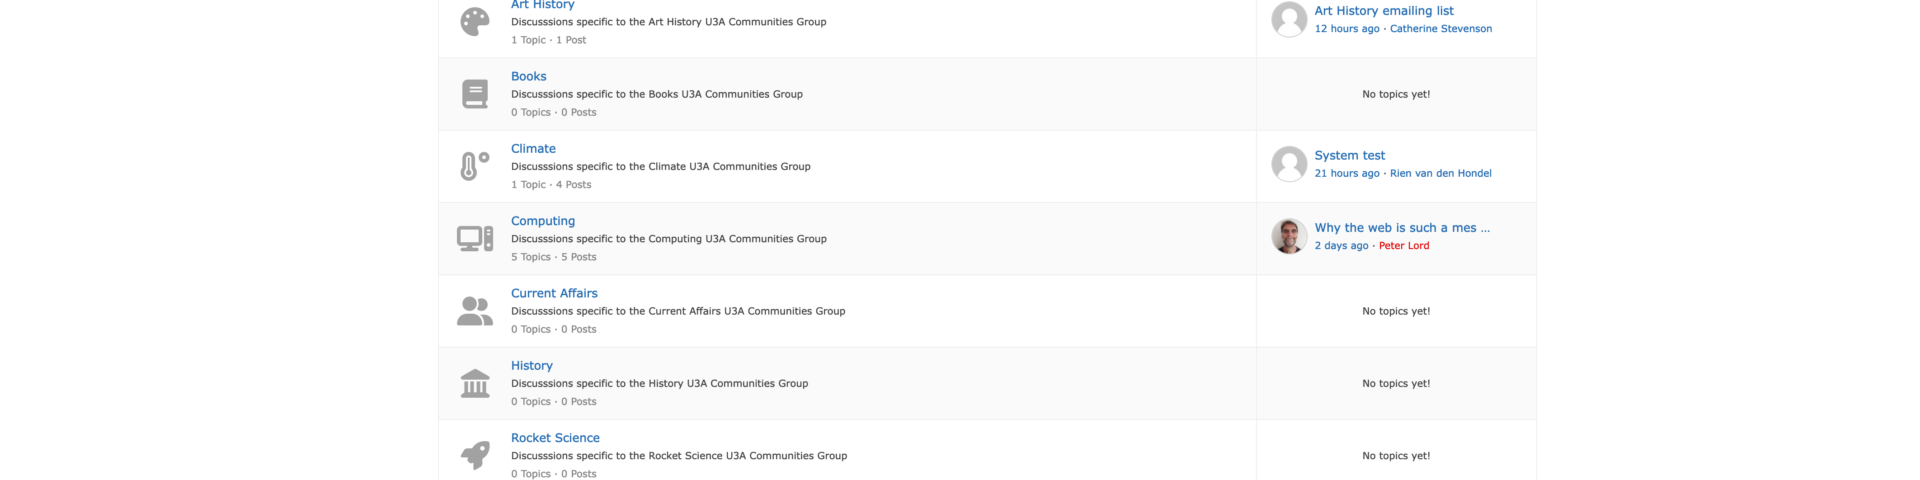The width and height of the screenshot is (1920, 480).
Task: Open Peter Lord's avatar photo
Action: (1289, 236)
